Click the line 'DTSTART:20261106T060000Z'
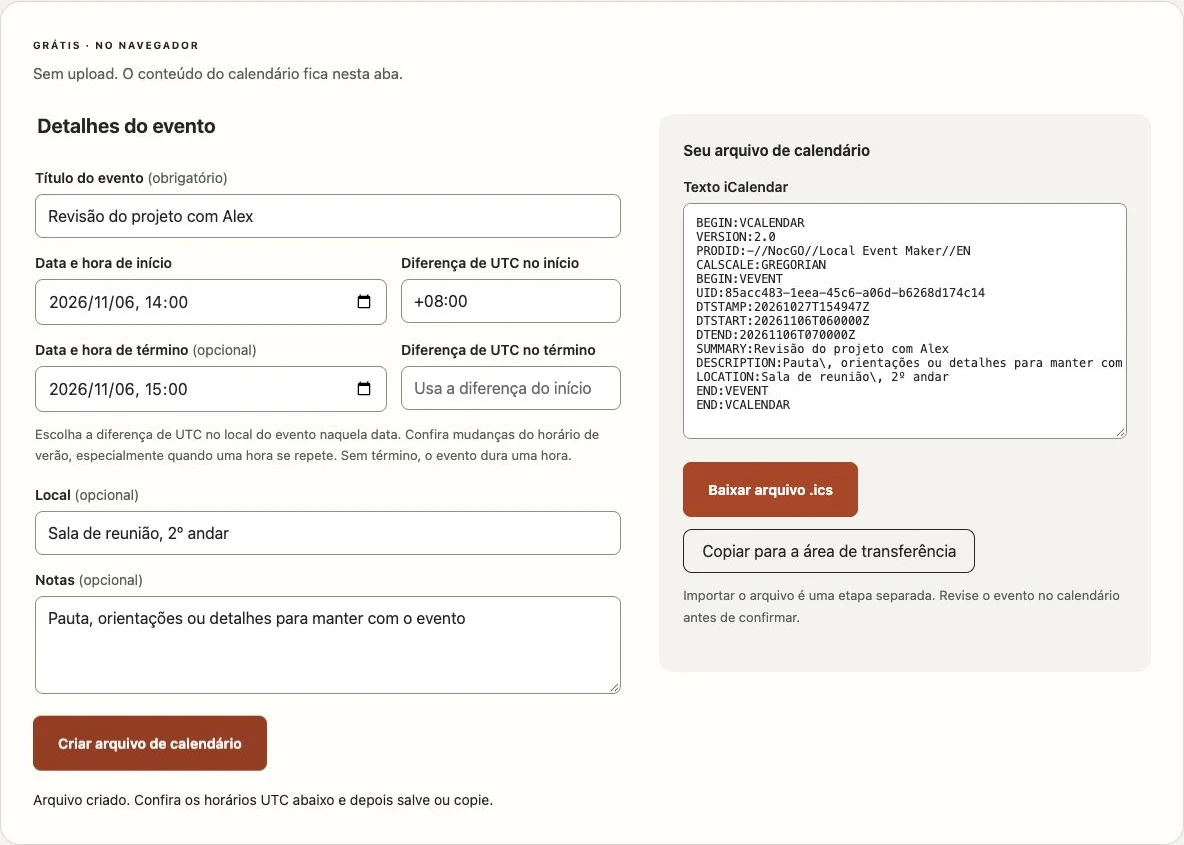 (782, 321)
